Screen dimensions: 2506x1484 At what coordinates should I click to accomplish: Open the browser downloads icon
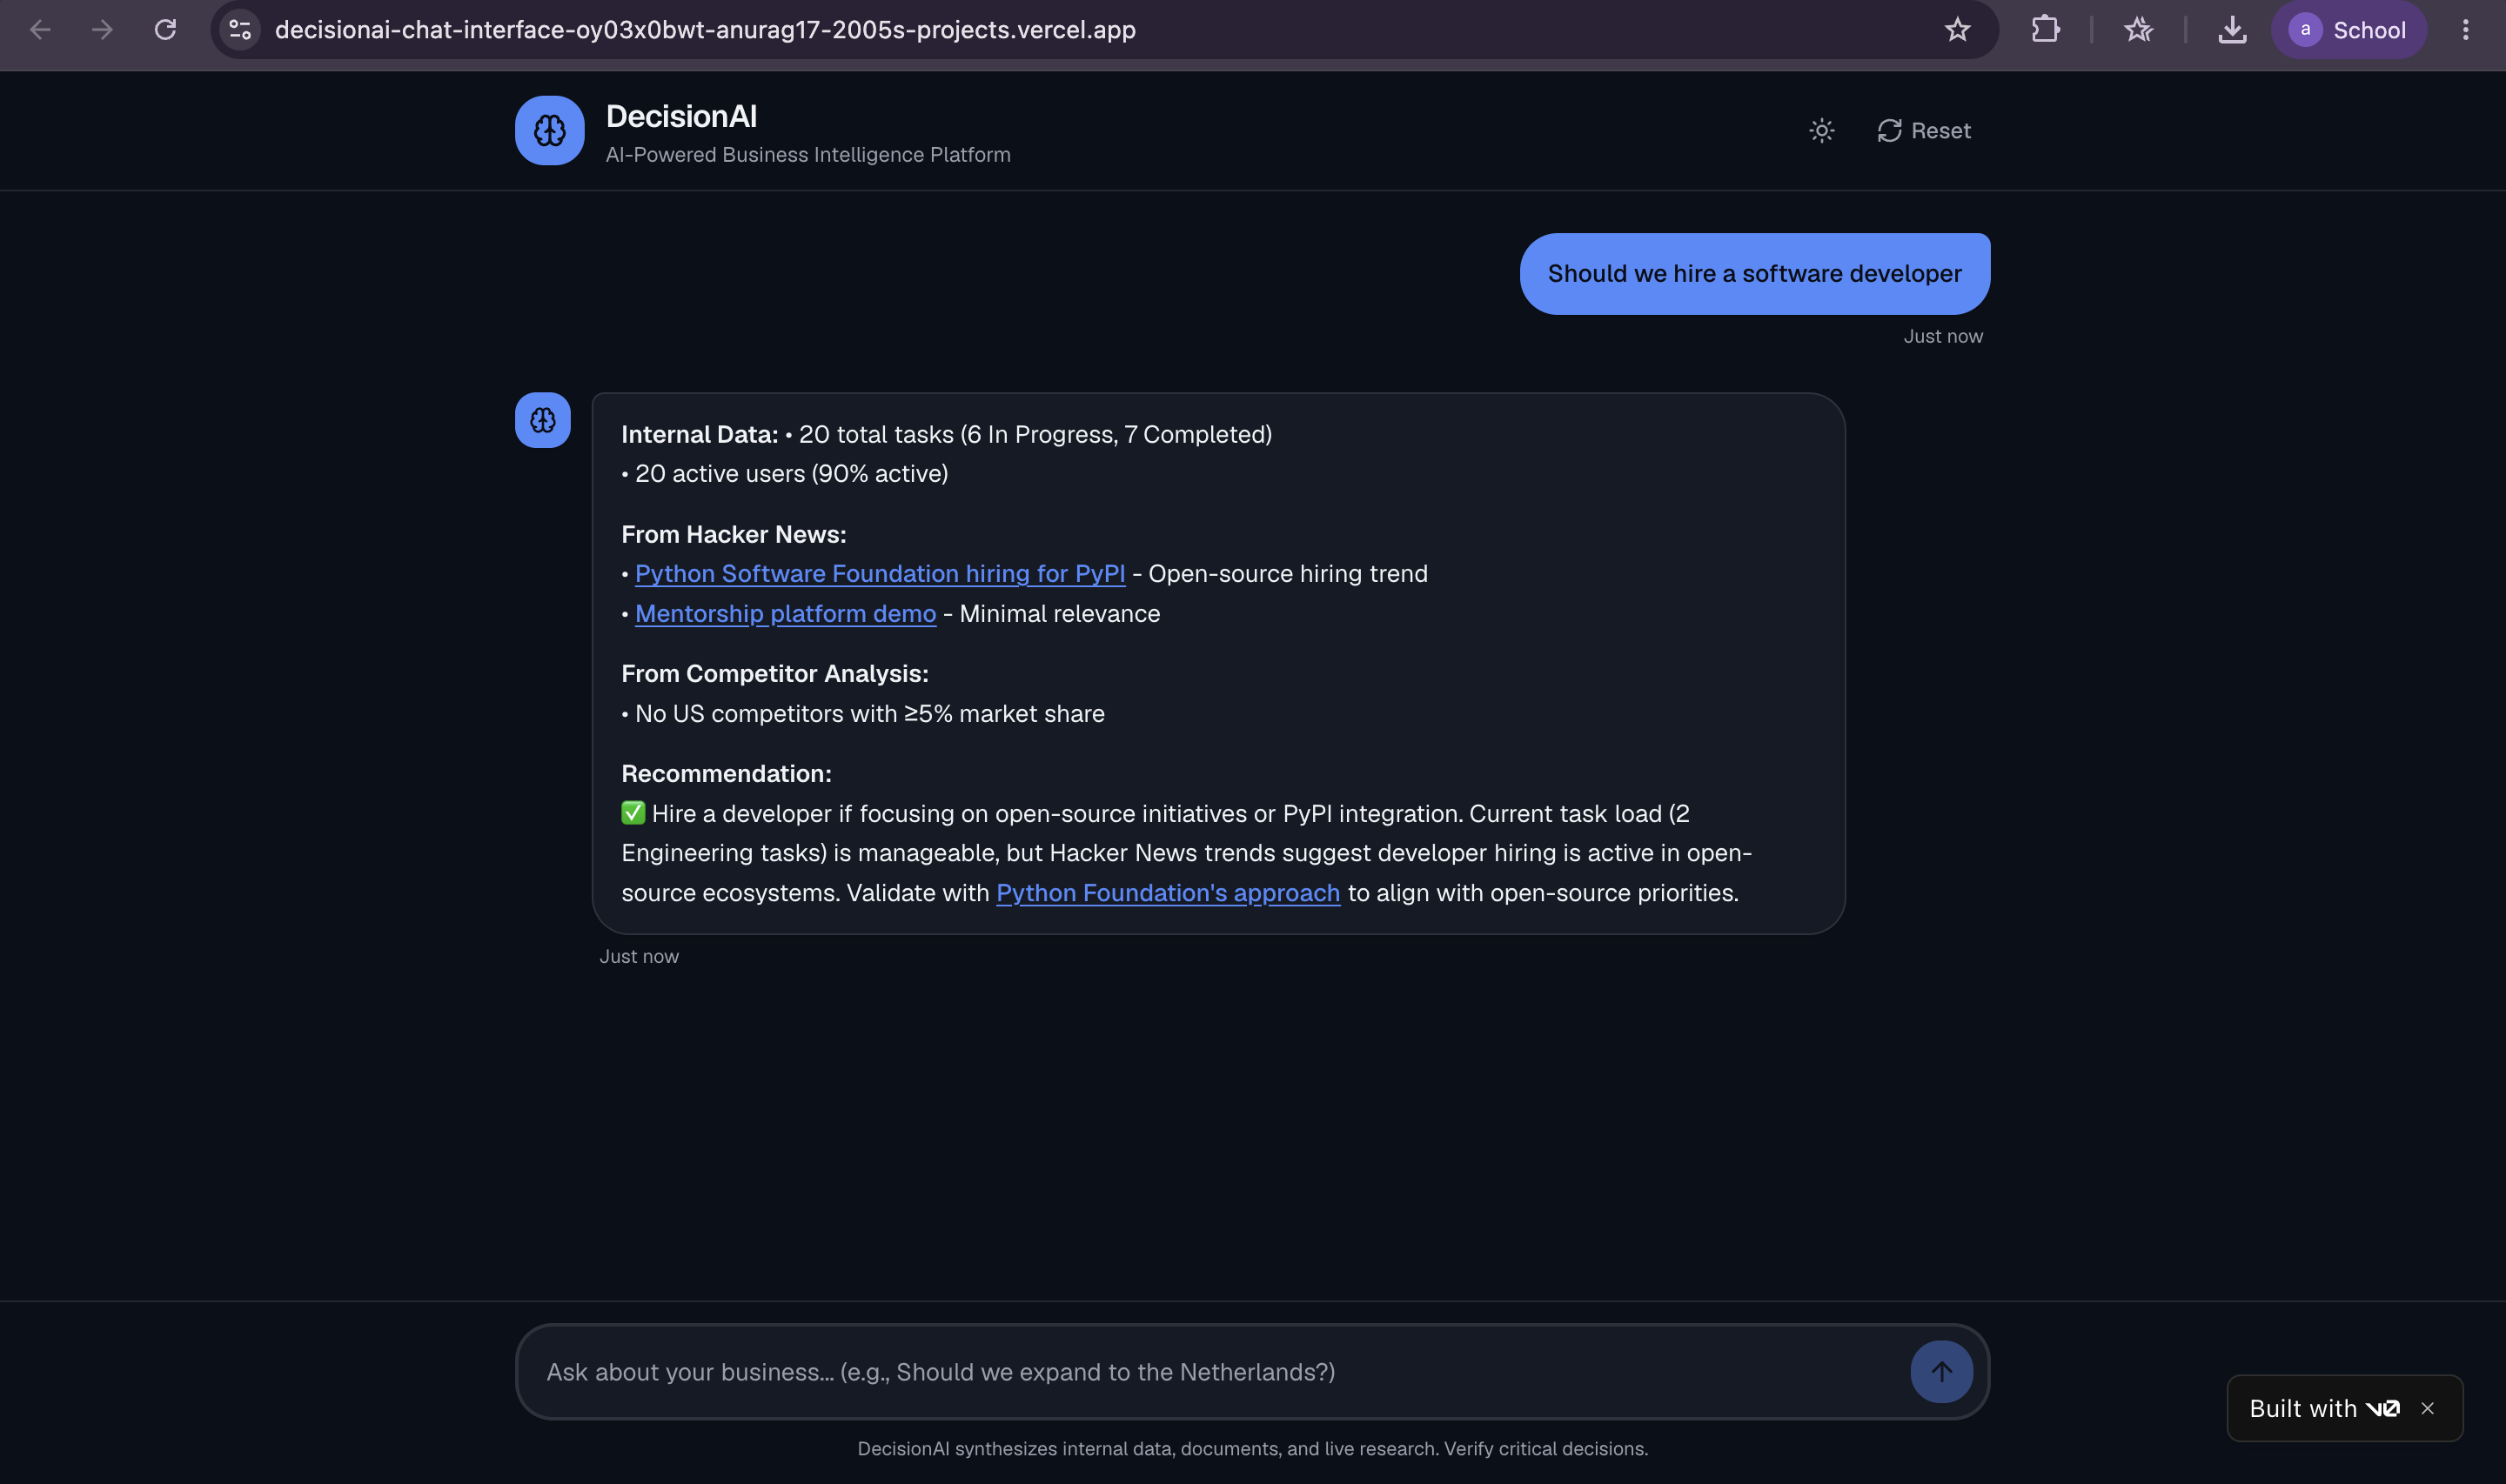(x=2231, y=30)
